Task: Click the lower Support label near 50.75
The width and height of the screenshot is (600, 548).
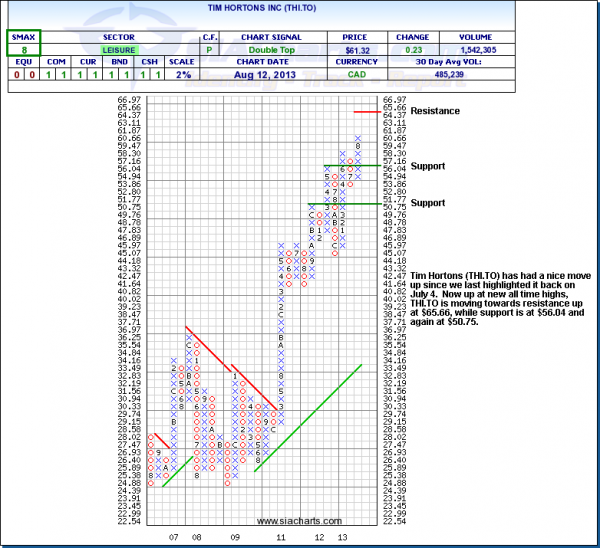Action: click(427, 202)
